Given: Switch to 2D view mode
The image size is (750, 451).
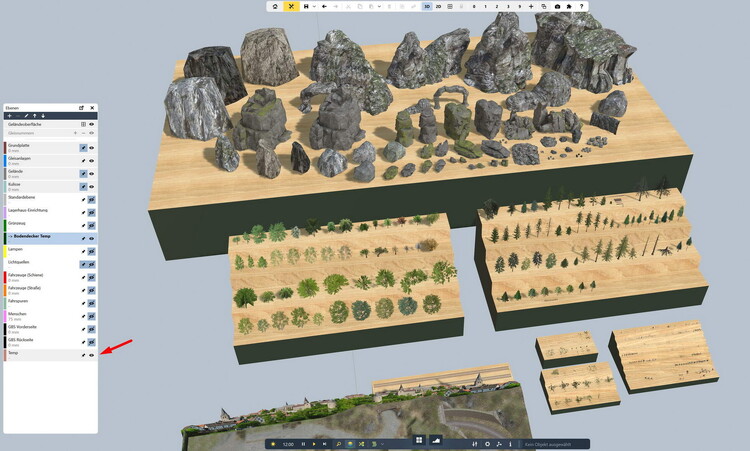Looking at the screenshot, I should tap(439, 6).
